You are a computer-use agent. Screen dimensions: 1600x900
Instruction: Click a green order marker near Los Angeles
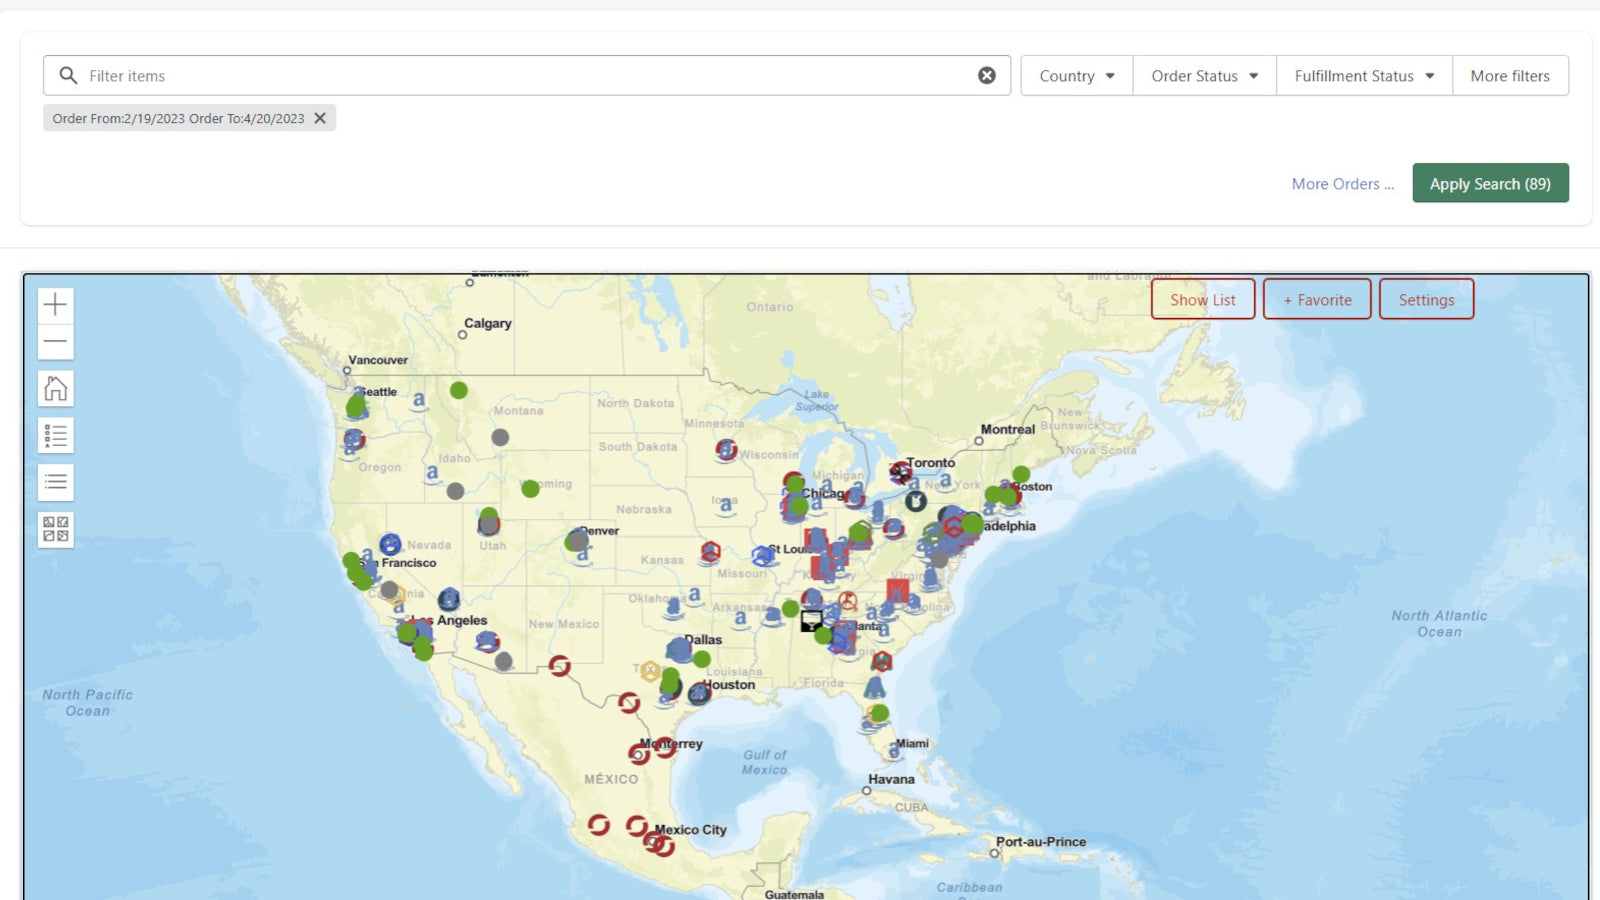point(408,633)
